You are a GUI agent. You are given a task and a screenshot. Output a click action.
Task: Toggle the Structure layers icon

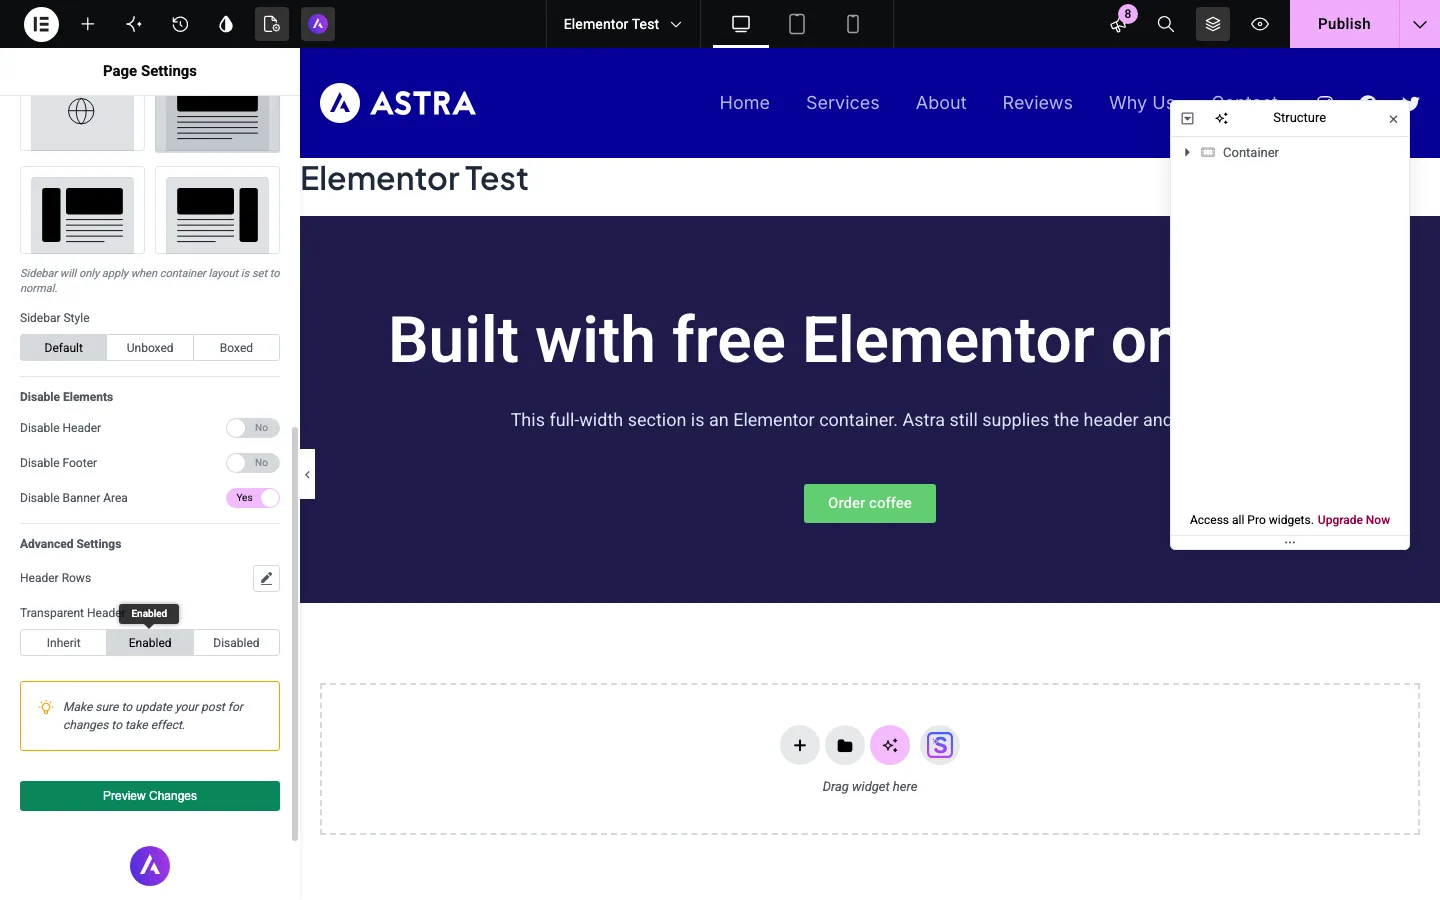(x=1213, y=24)
